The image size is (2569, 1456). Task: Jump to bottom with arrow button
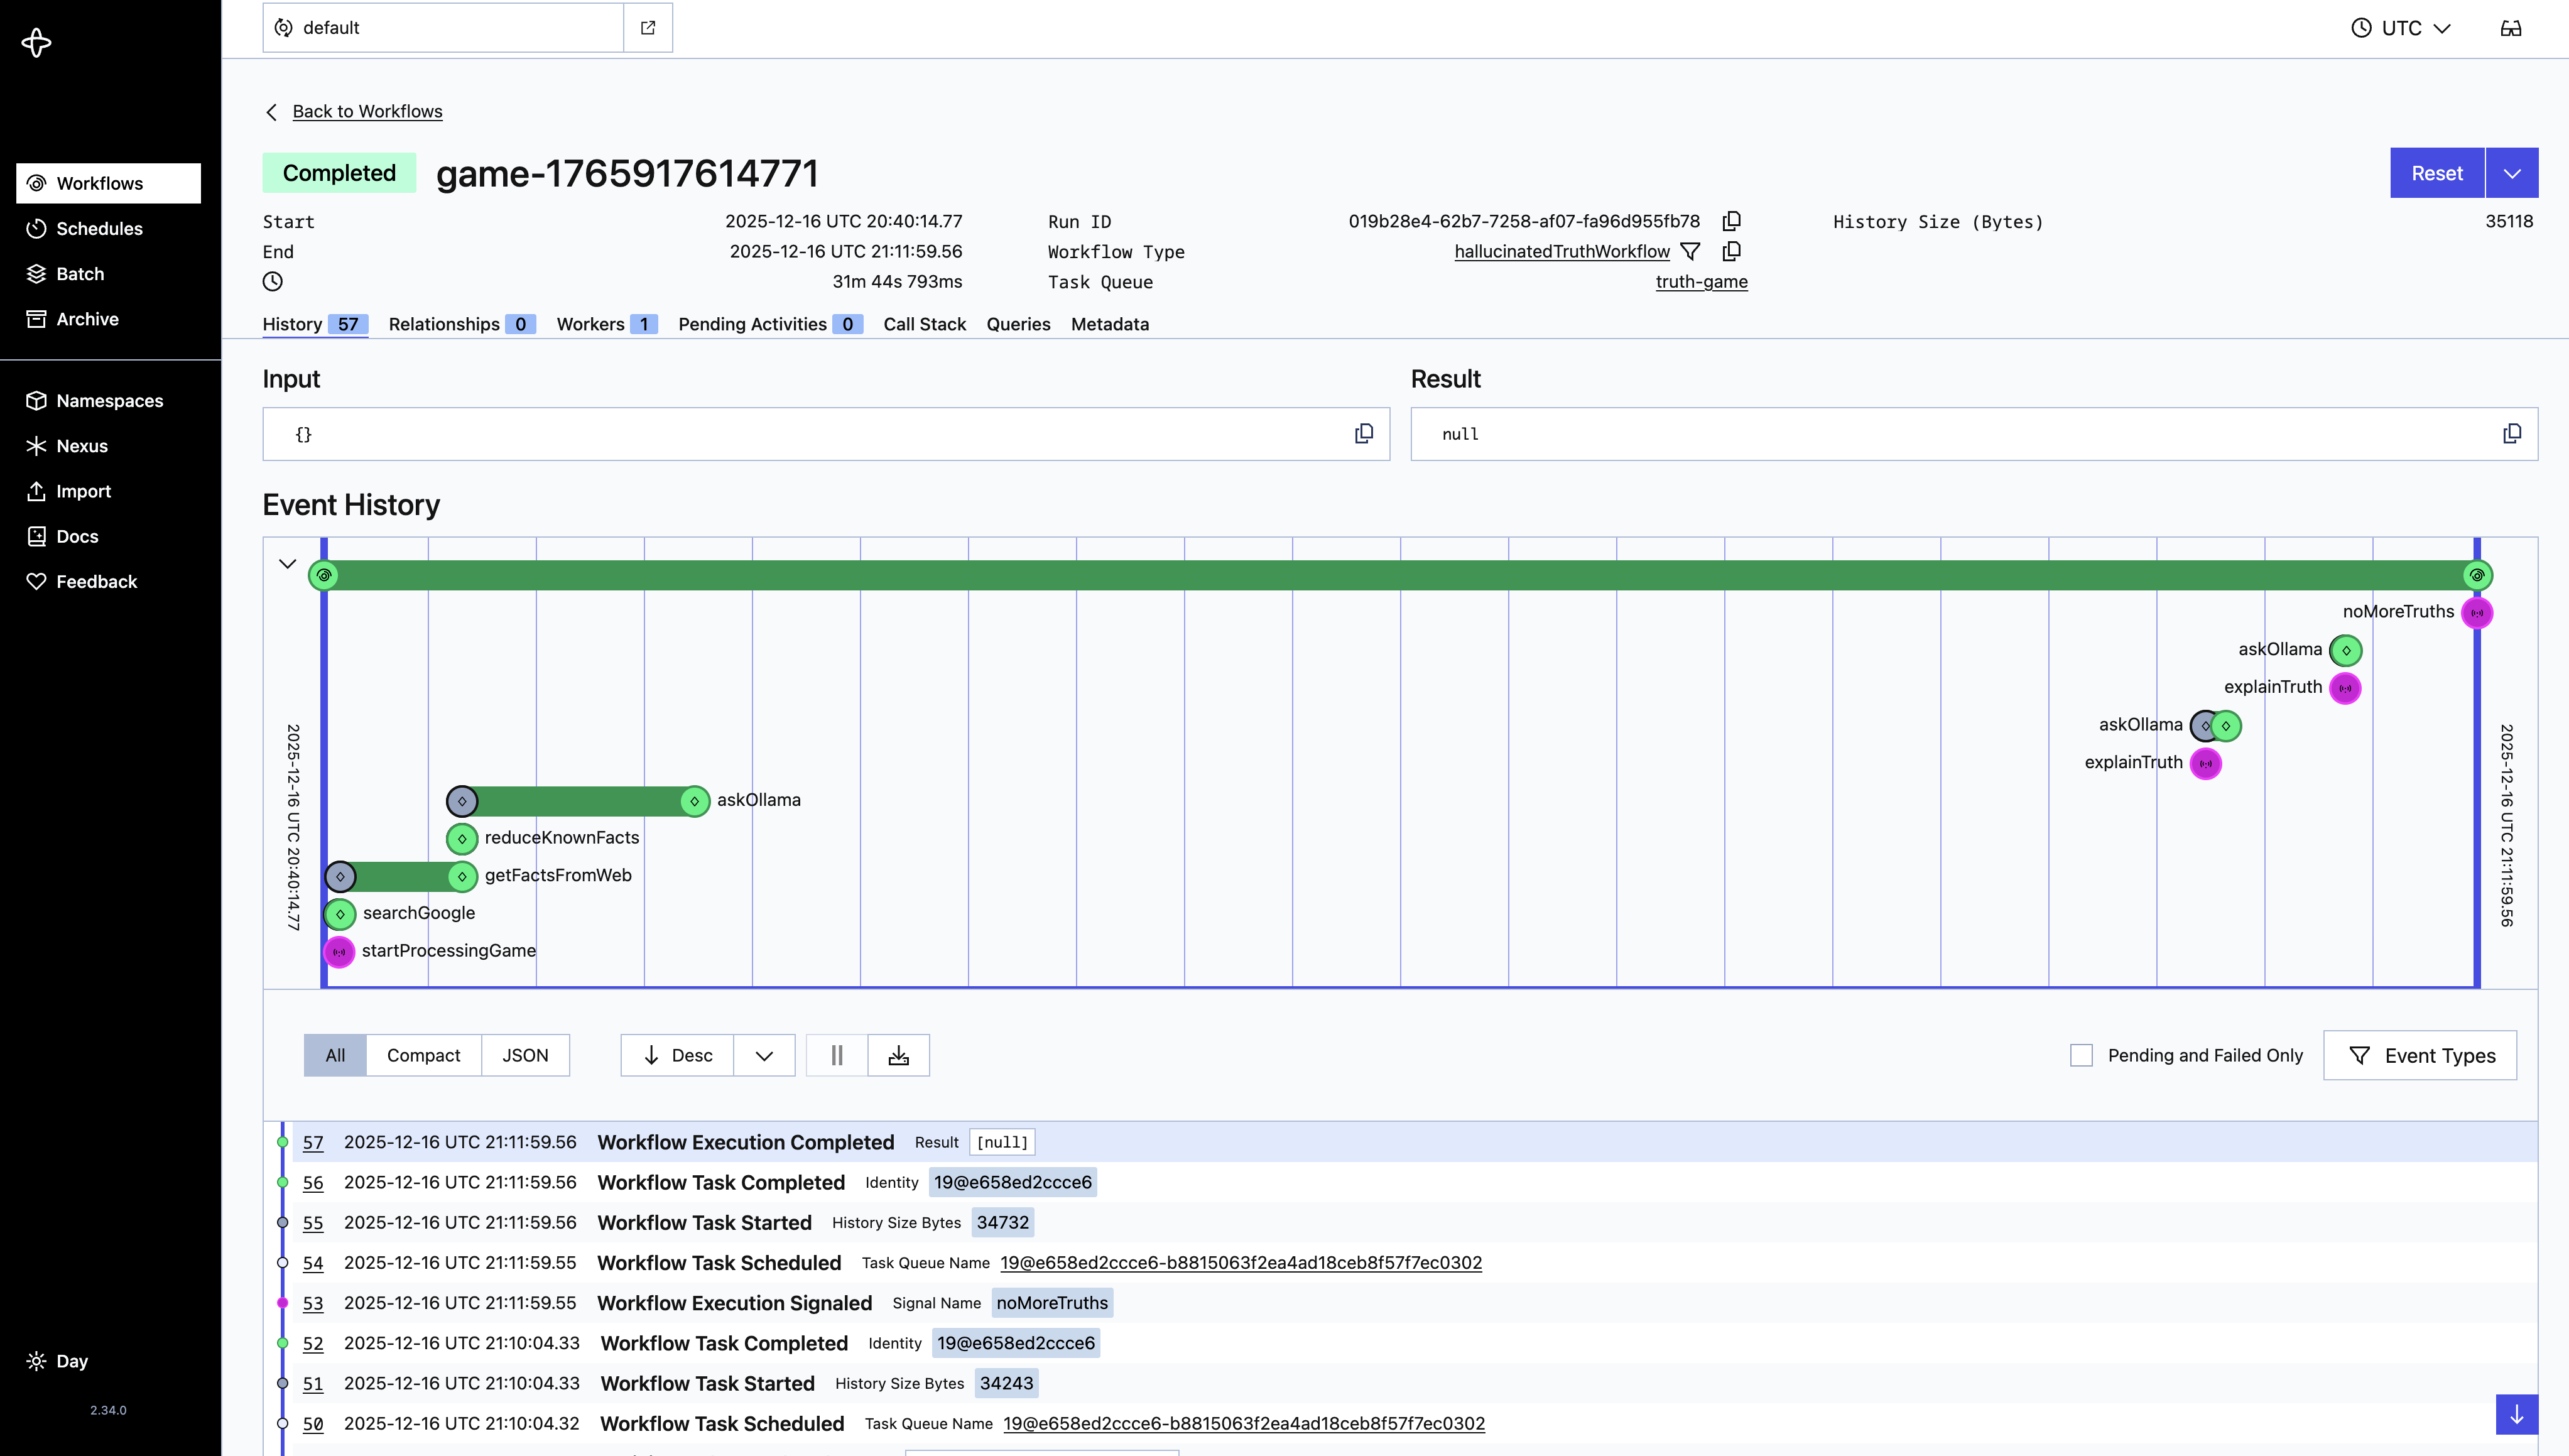point(2517,1415)
